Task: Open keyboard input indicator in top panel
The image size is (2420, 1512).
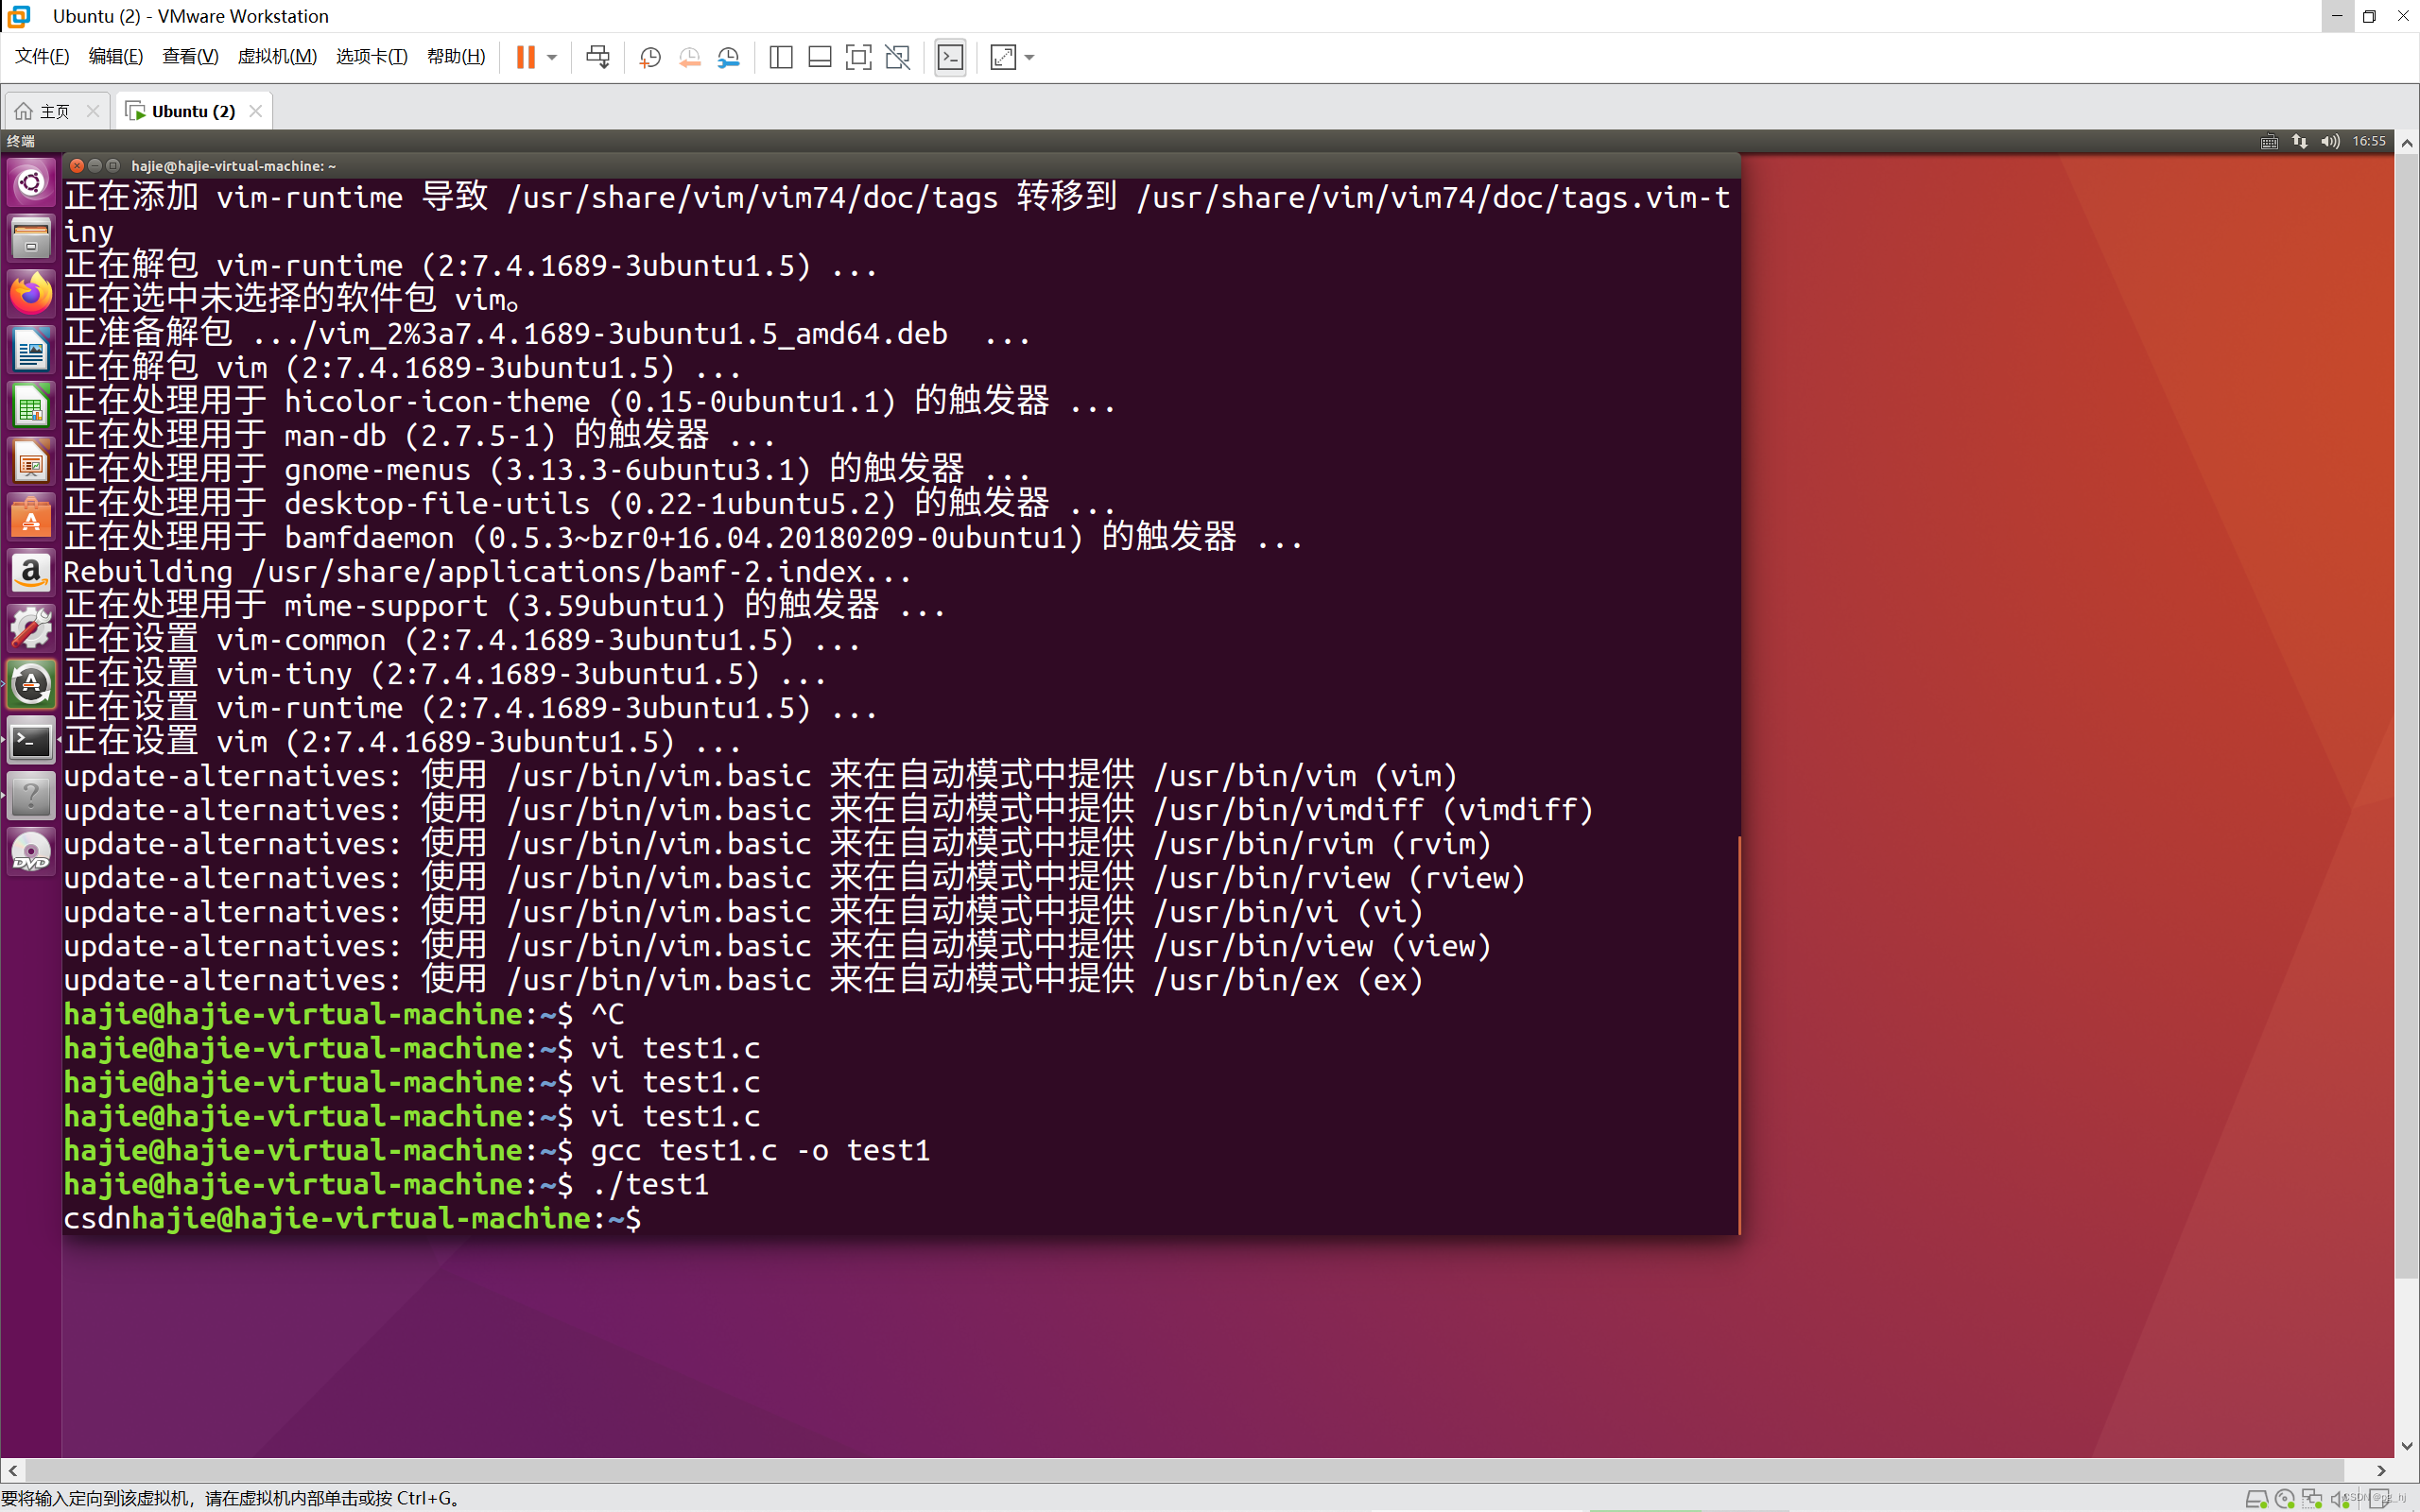Action: [x=2269, y=142]
